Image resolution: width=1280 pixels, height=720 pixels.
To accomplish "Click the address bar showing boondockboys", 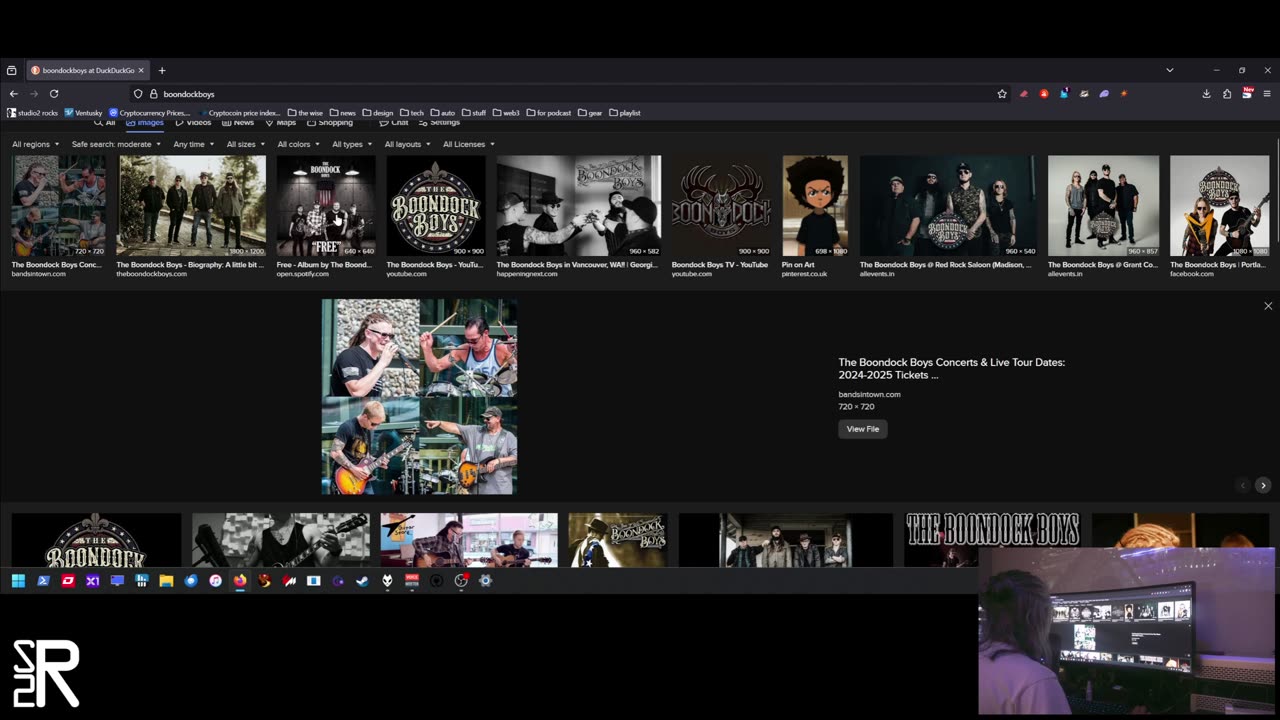I will [x=570, y=94].
